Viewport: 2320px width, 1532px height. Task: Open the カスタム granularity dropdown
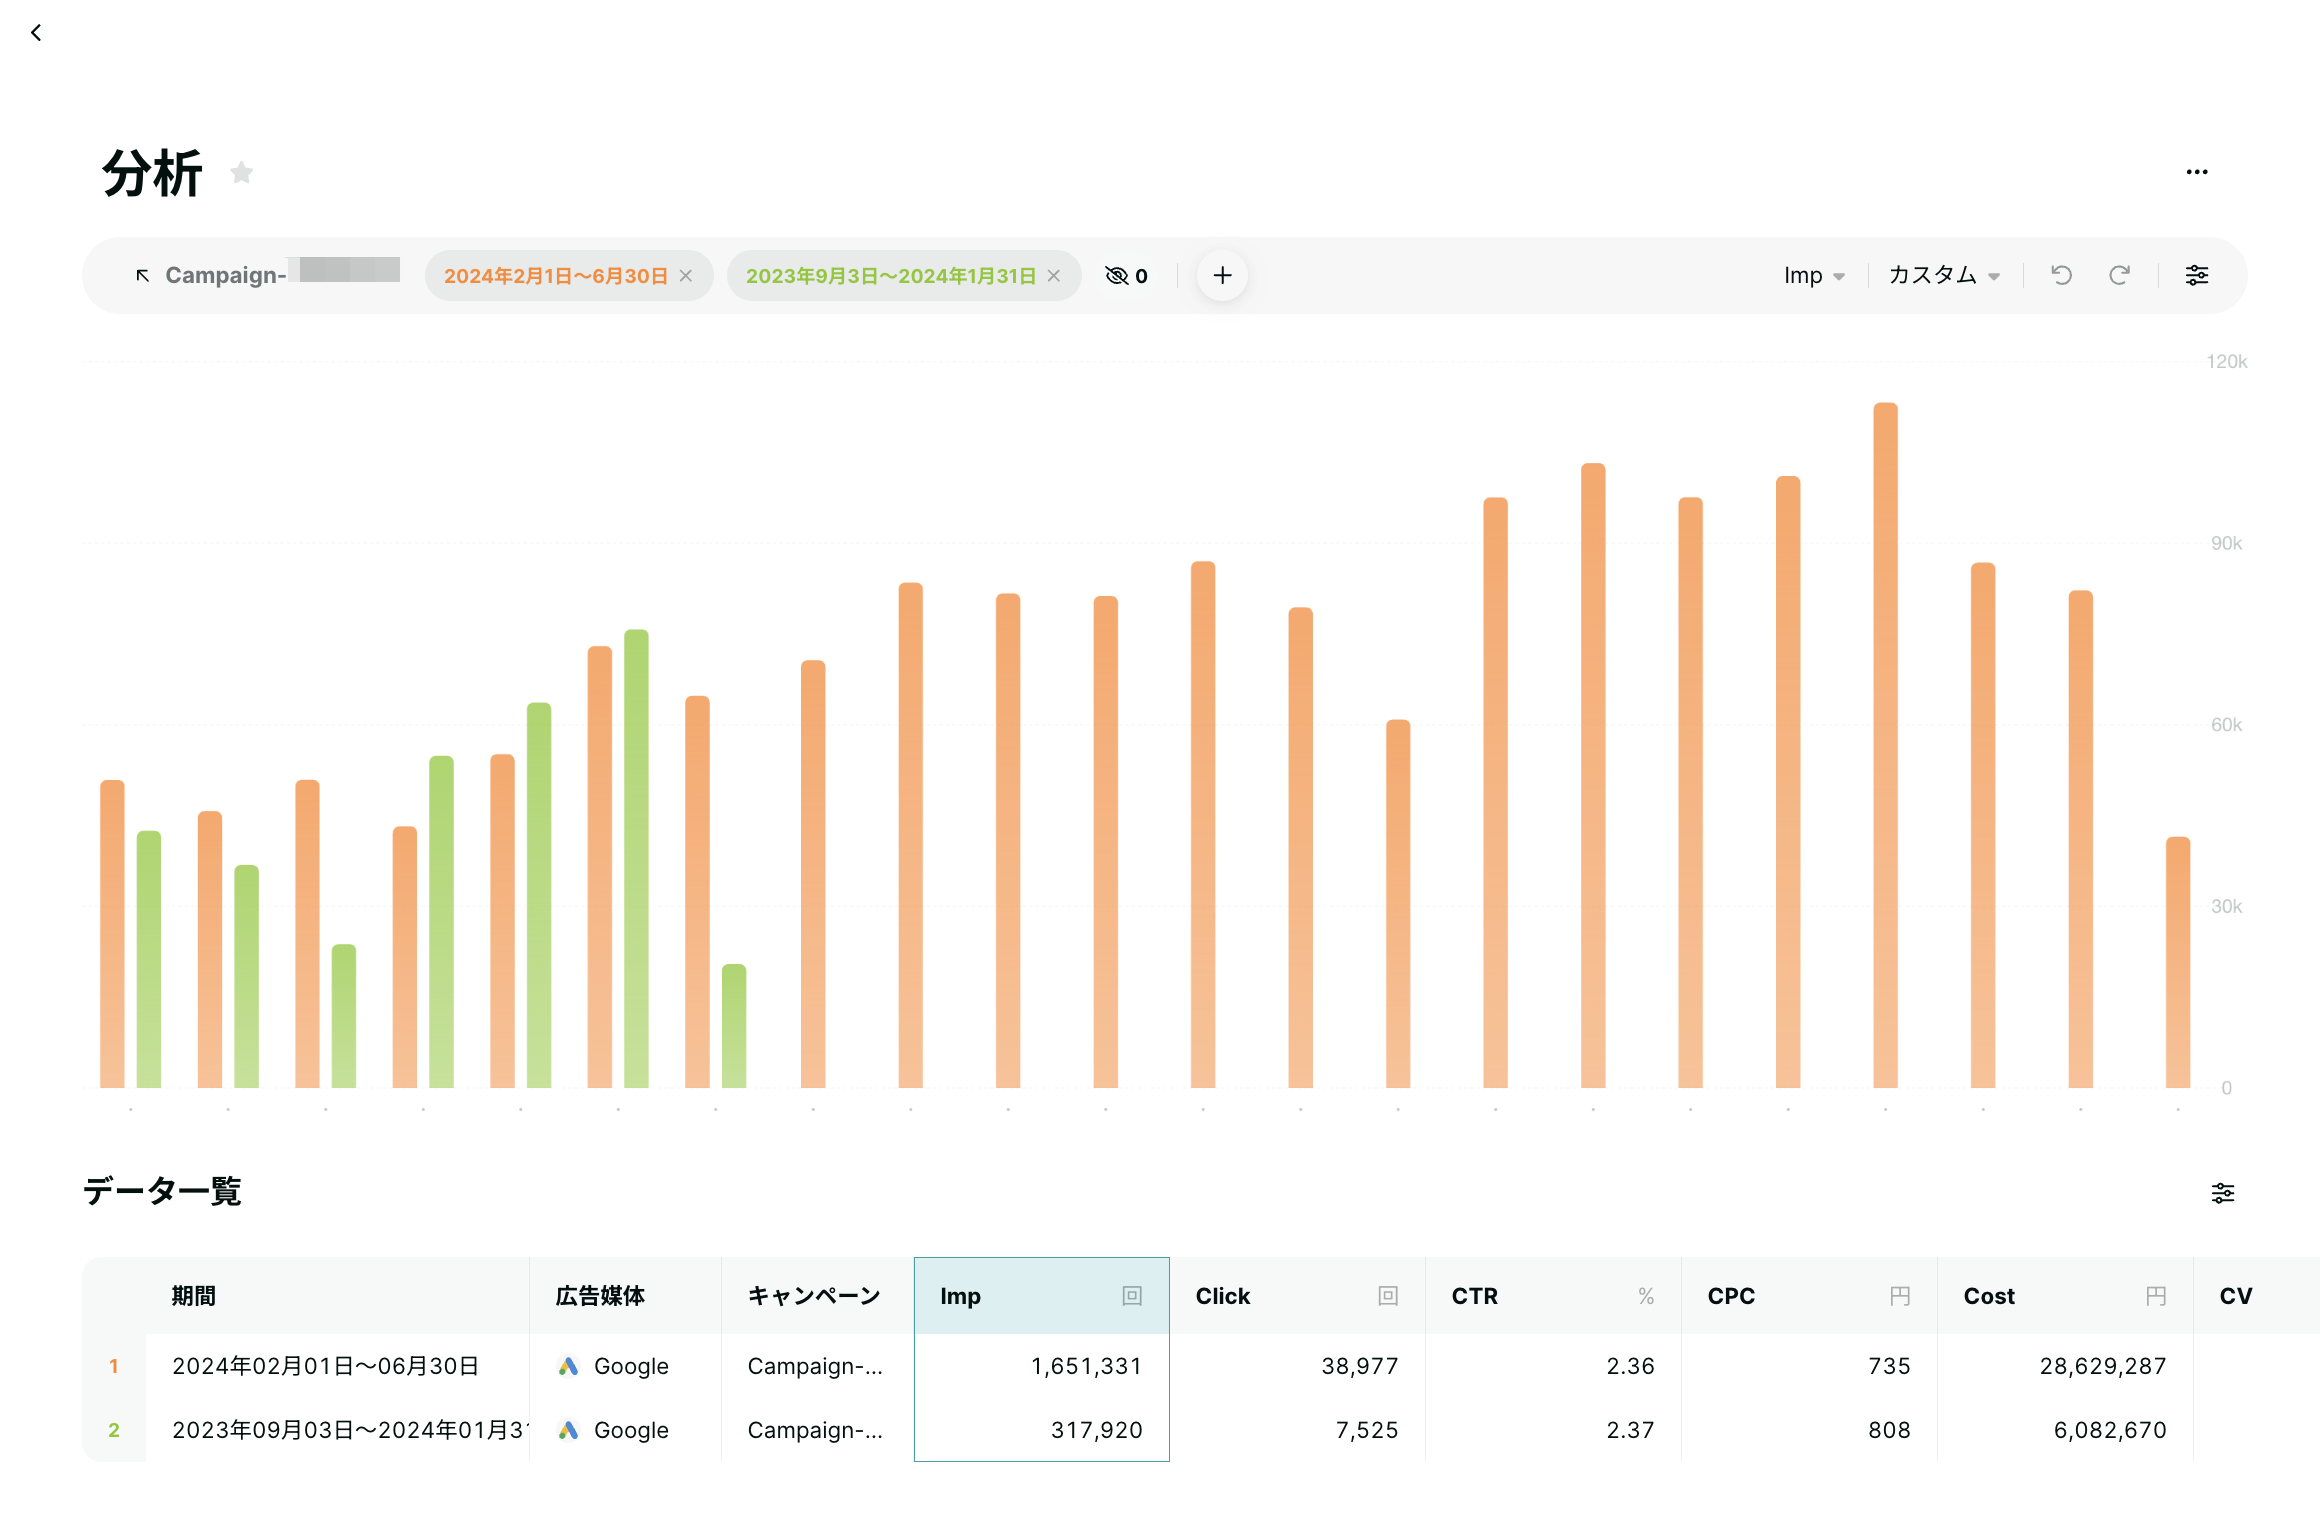tap(1944, 276)
